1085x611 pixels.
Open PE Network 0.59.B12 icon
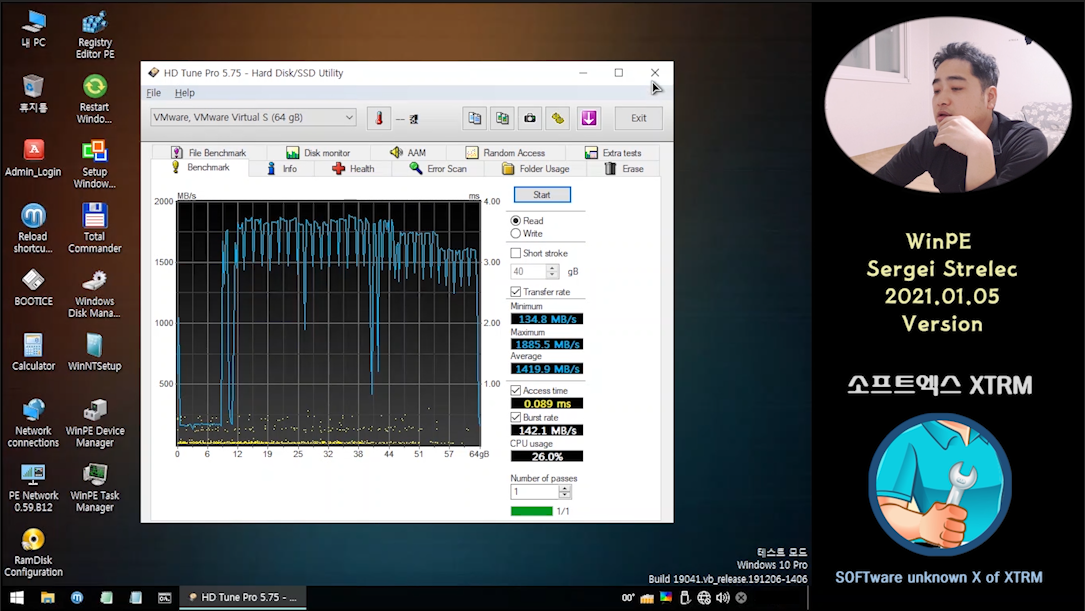click(33, 488)
